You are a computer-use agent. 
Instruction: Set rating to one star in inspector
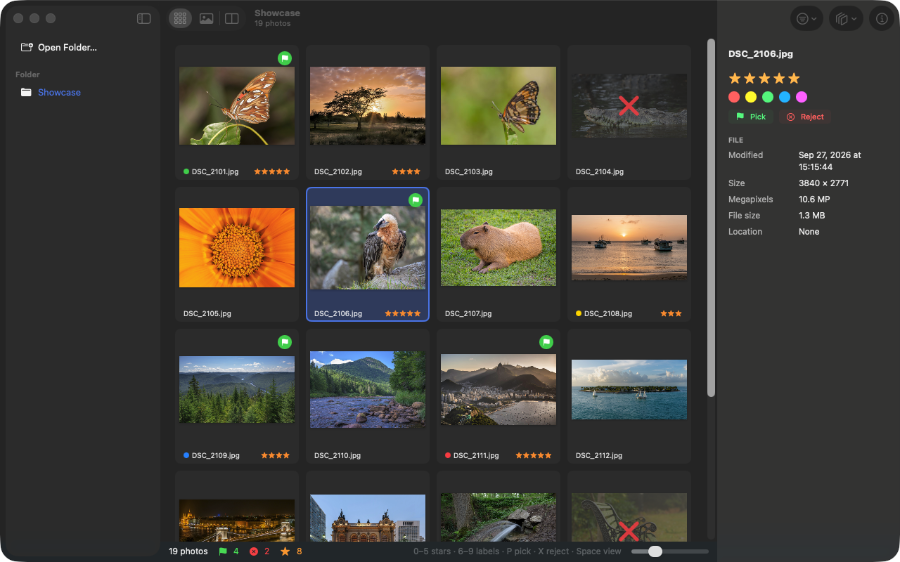(735, 78)
